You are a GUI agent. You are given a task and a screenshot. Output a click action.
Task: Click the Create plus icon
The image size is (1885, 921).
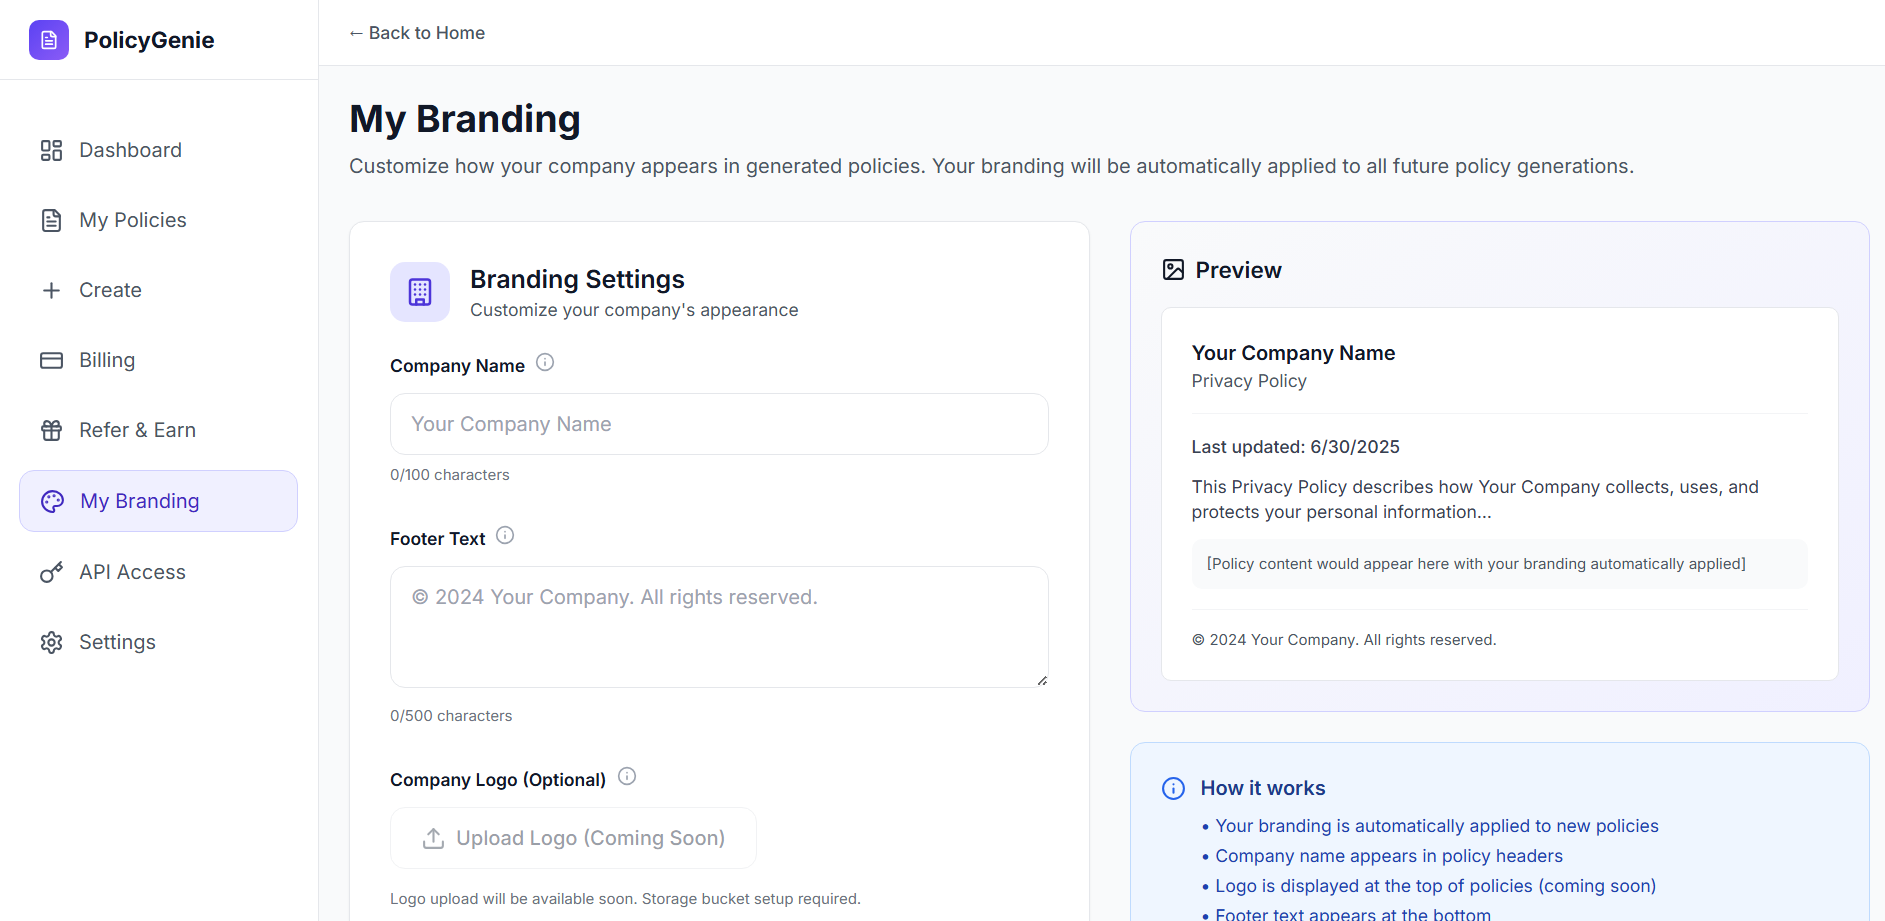52,290
